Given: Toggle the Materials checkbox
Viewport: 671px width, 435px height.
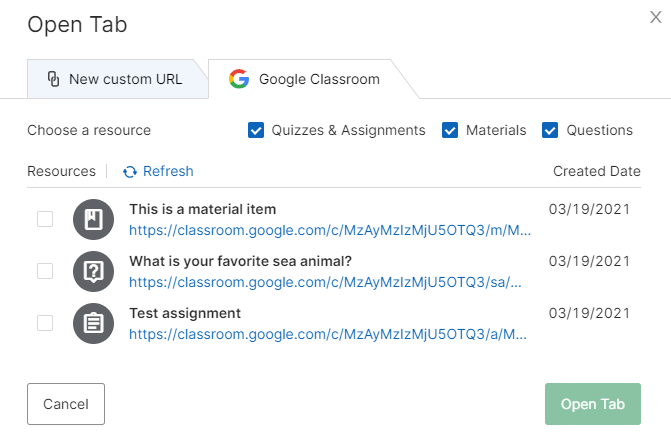Looking at the screenshot, I should (450, 130).
